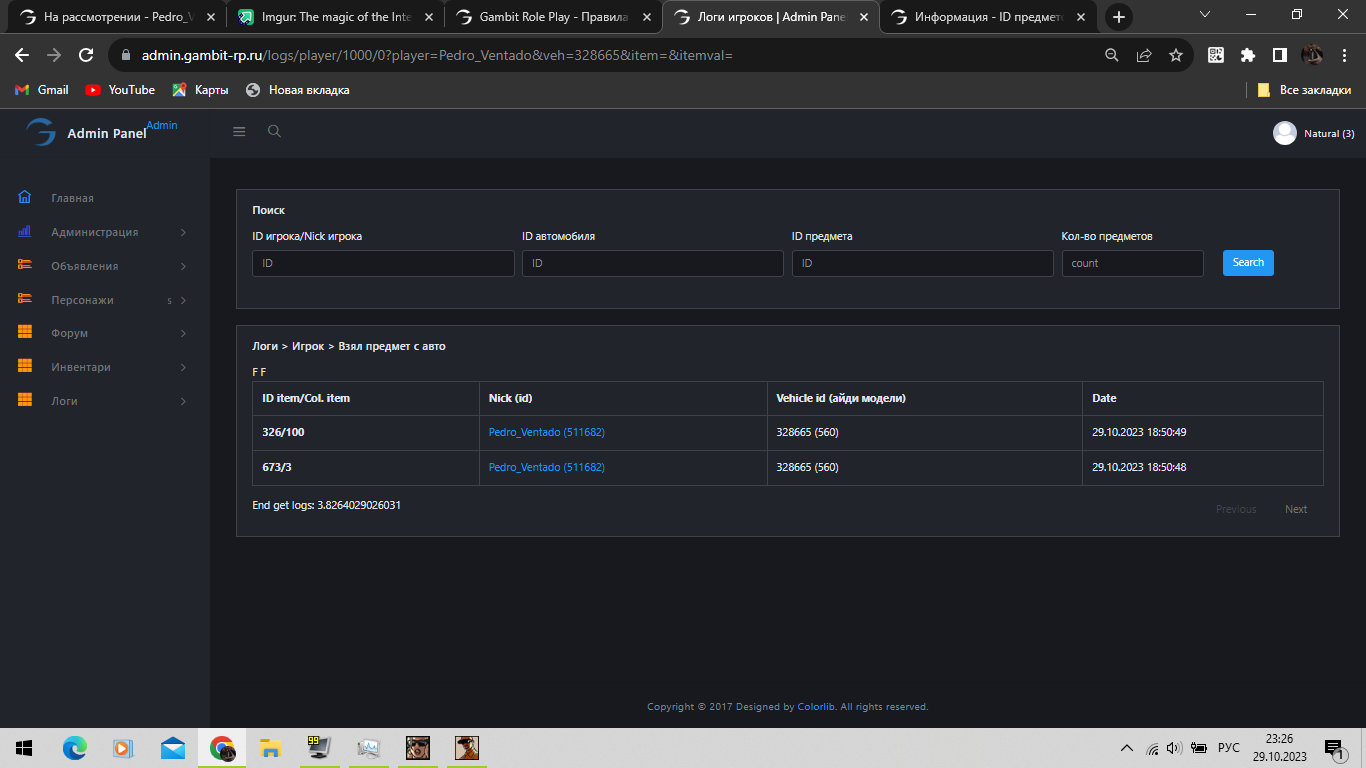Expand the Инвентари sidebar menu

click(x=81, y=367)
